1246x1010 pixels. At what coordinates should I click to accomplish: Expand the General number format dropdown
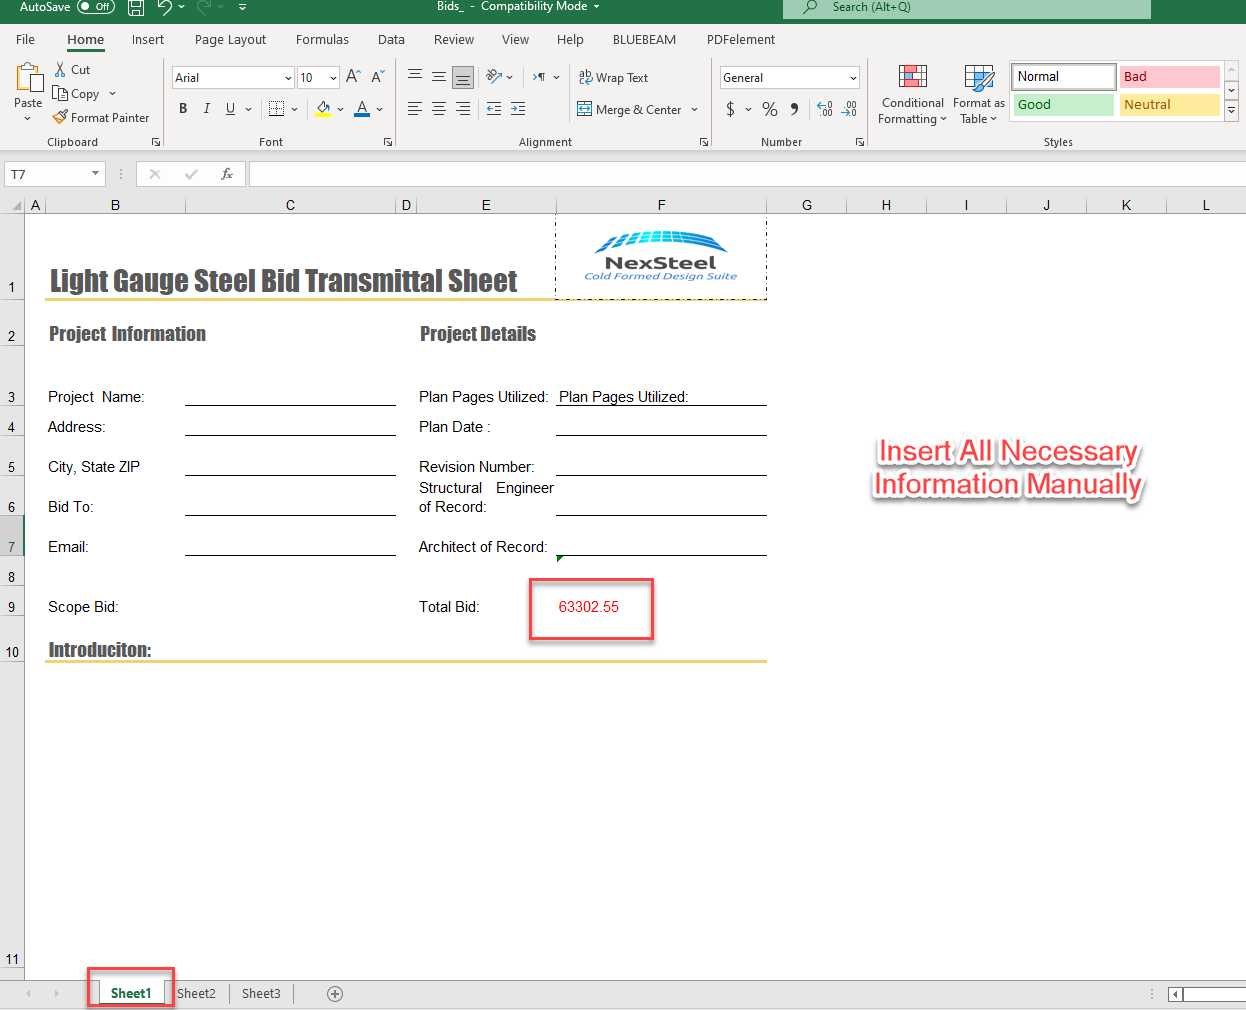pyautogui.click(x=853, y=78)
